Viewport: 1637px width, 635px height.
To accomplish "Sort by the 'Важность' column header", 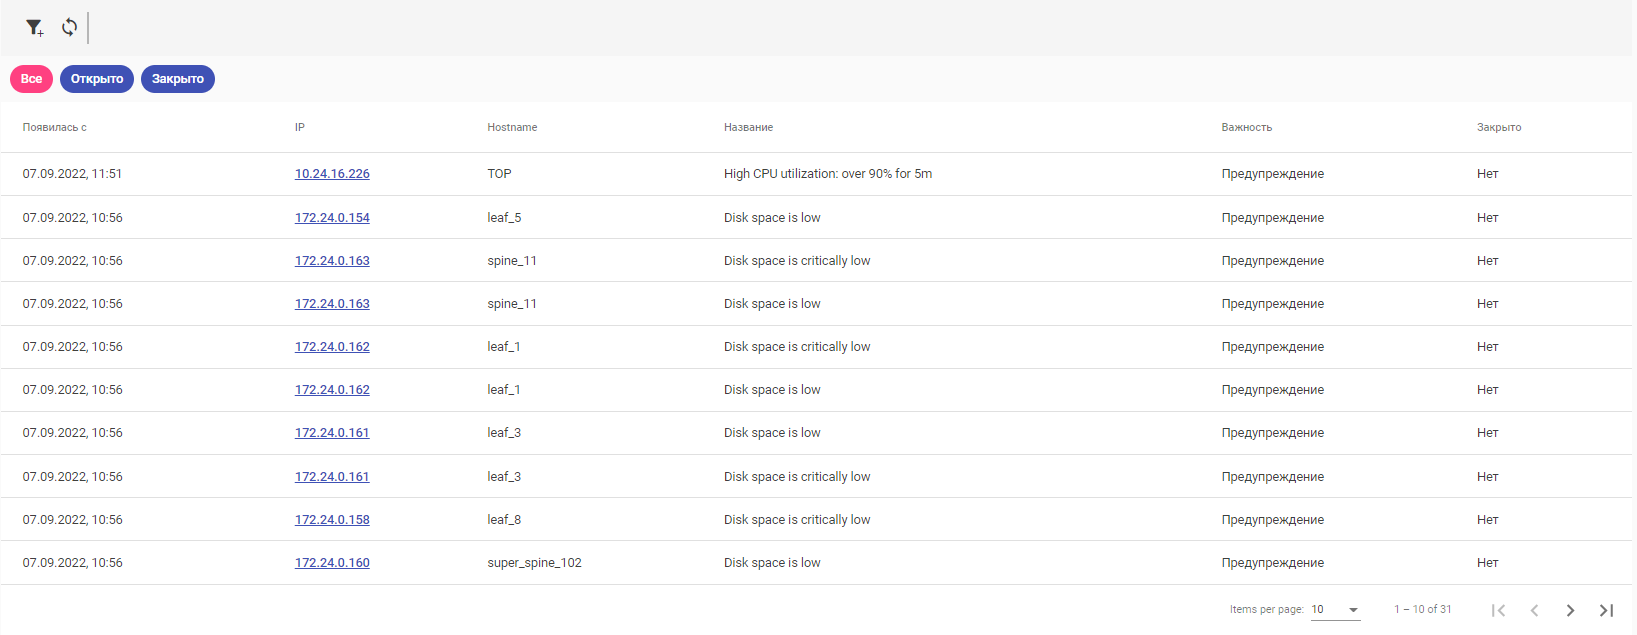I will pos(1246,128).
